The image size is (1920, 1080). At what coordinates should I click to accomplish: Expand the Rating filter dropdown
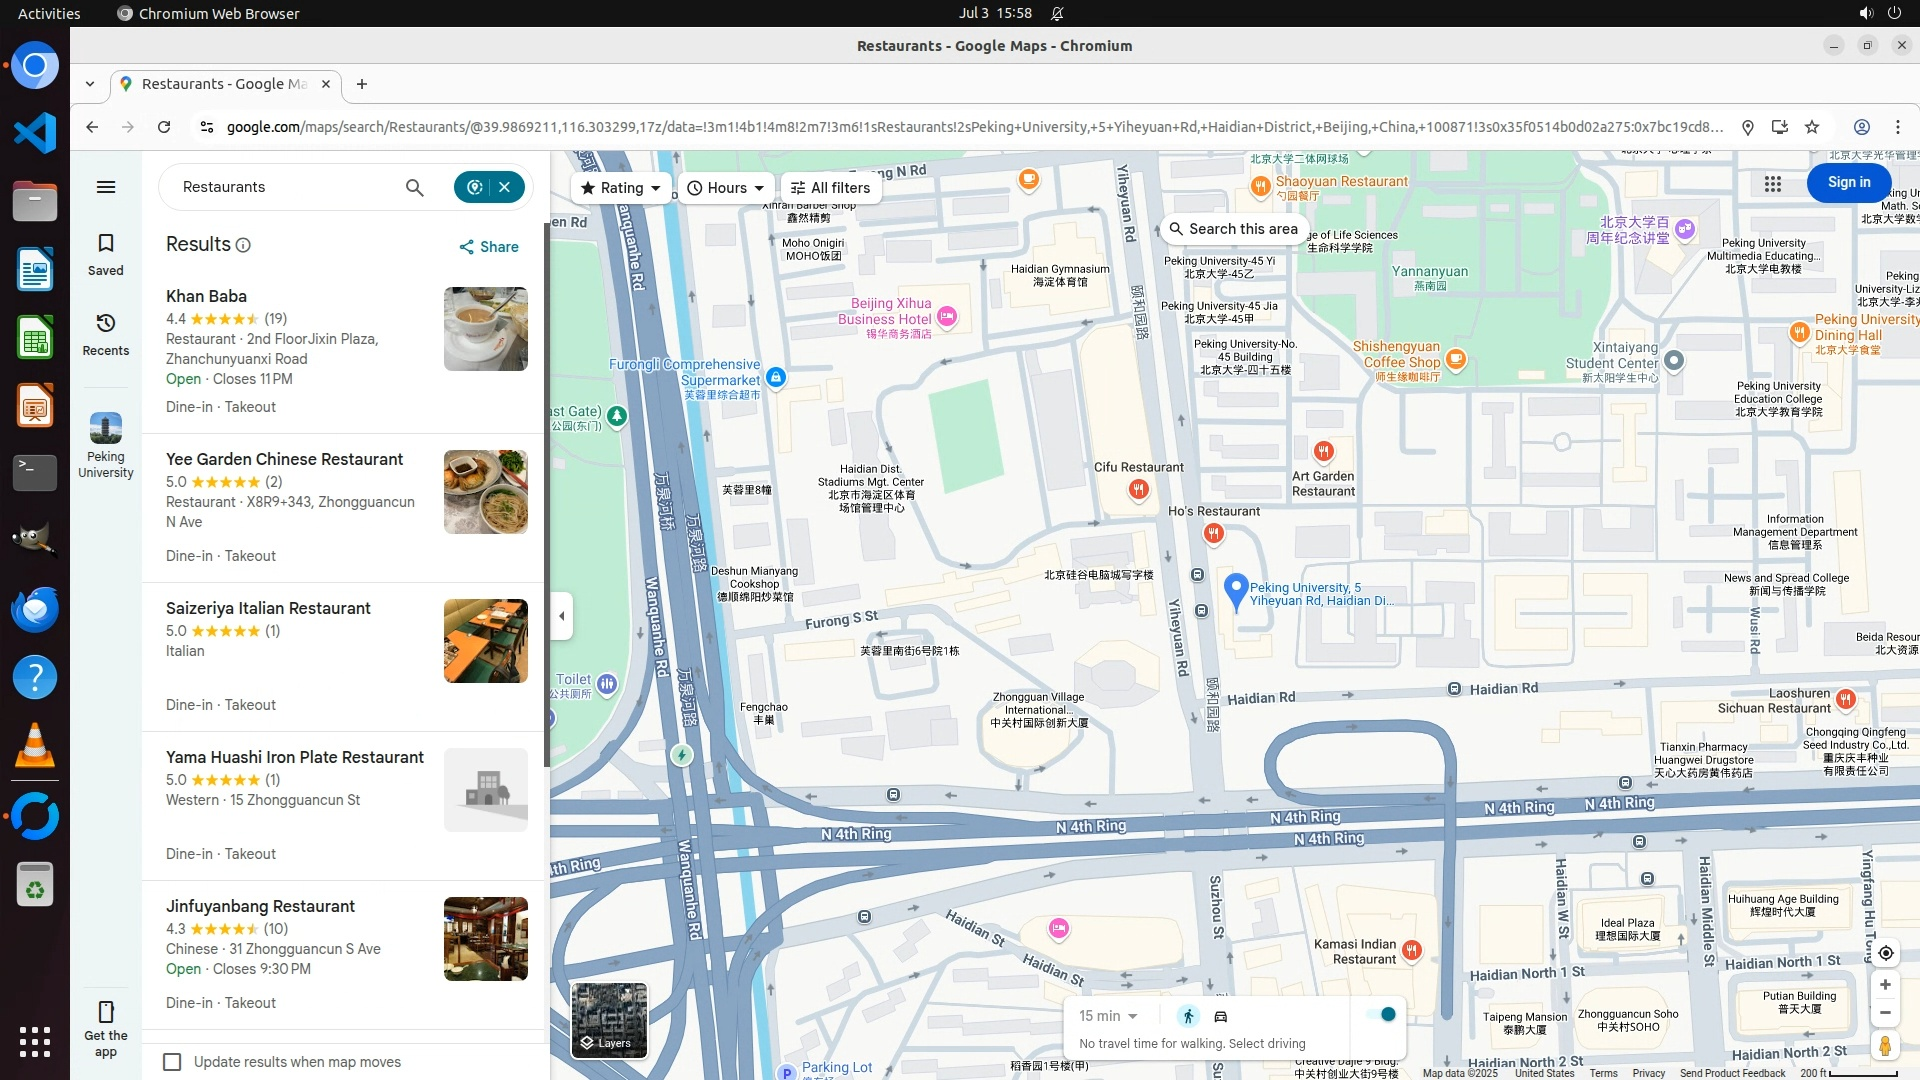coord(621,188)
